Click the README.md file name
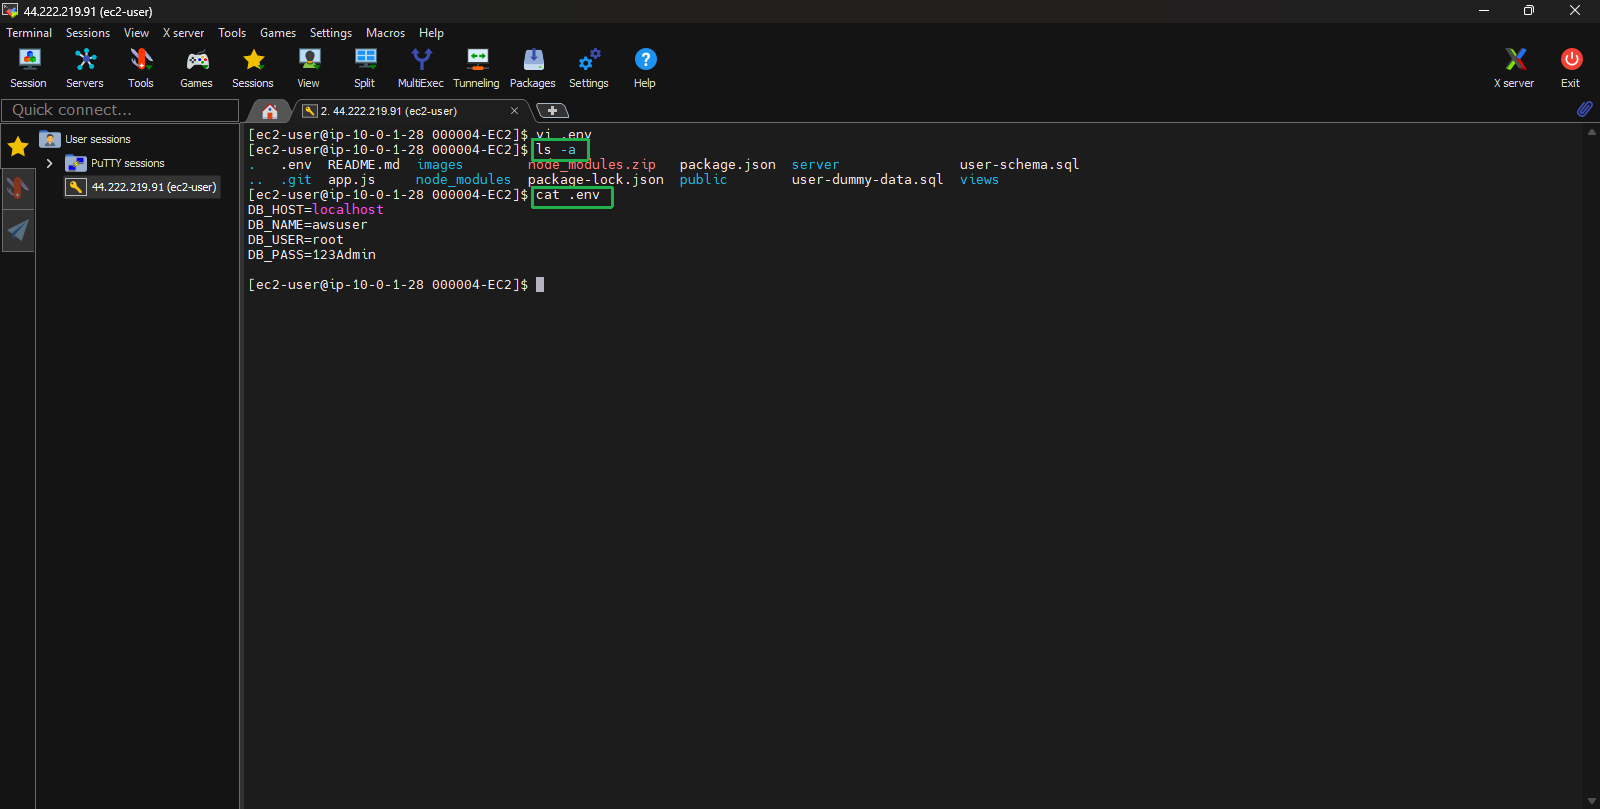 click(363, 165)
